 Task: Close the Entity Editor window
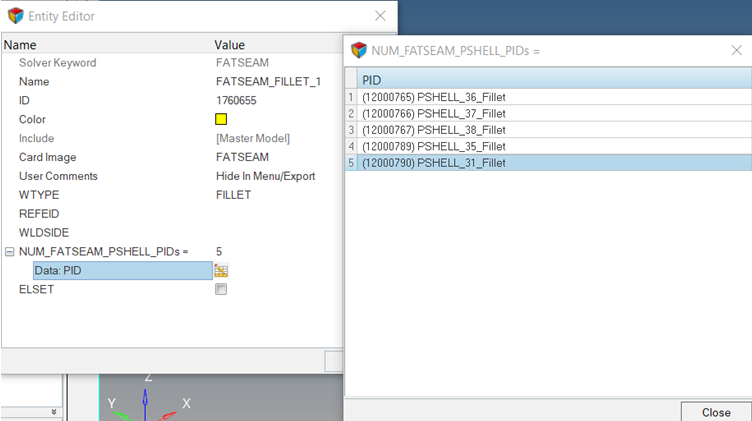click(x=380, y=16)
